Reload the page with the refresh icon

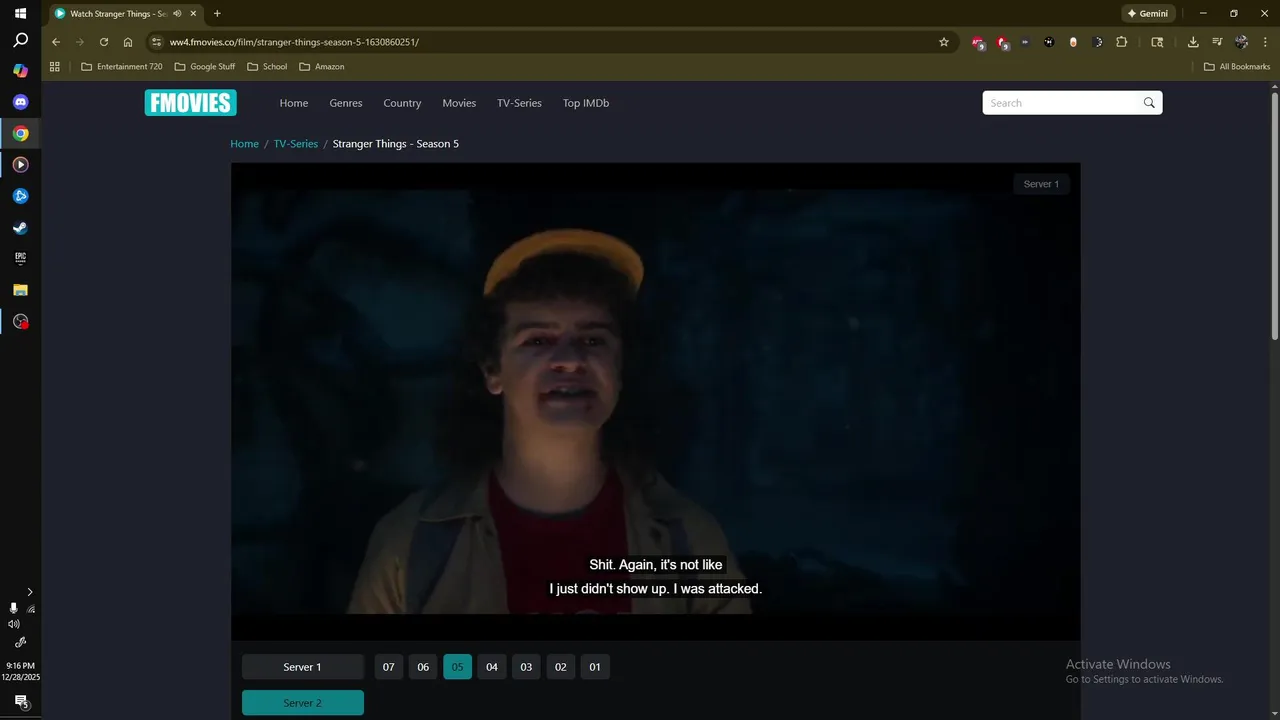tap(104, 42)
